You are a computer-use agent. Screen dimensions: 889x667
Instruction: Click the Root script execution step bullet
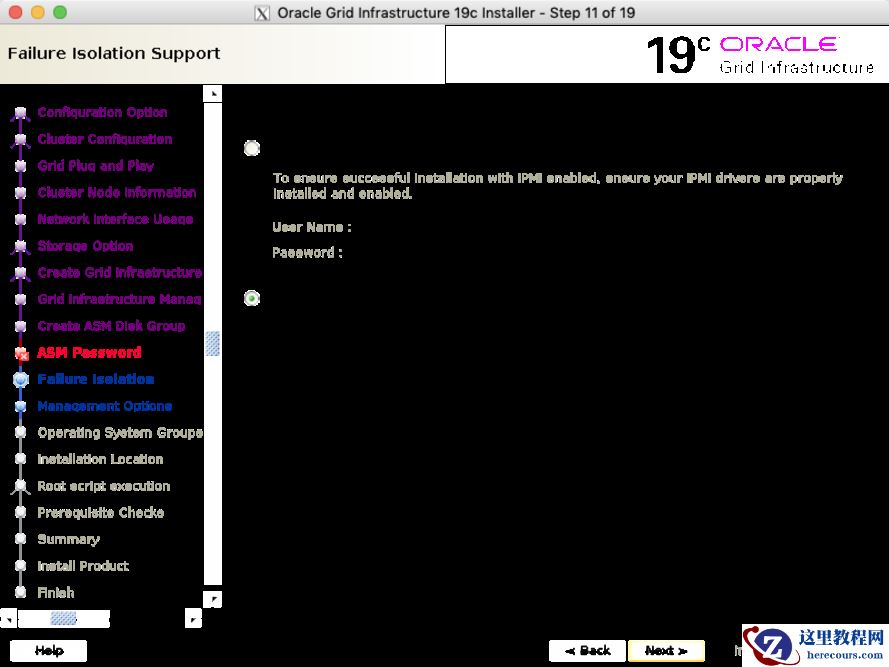click(20, 486)
